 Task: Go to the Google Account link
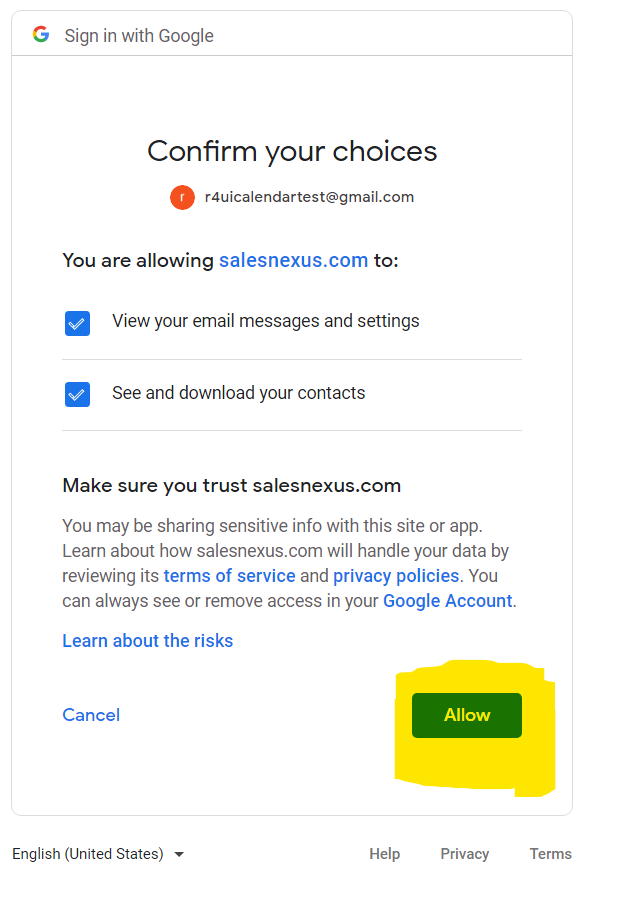(447, 601)
